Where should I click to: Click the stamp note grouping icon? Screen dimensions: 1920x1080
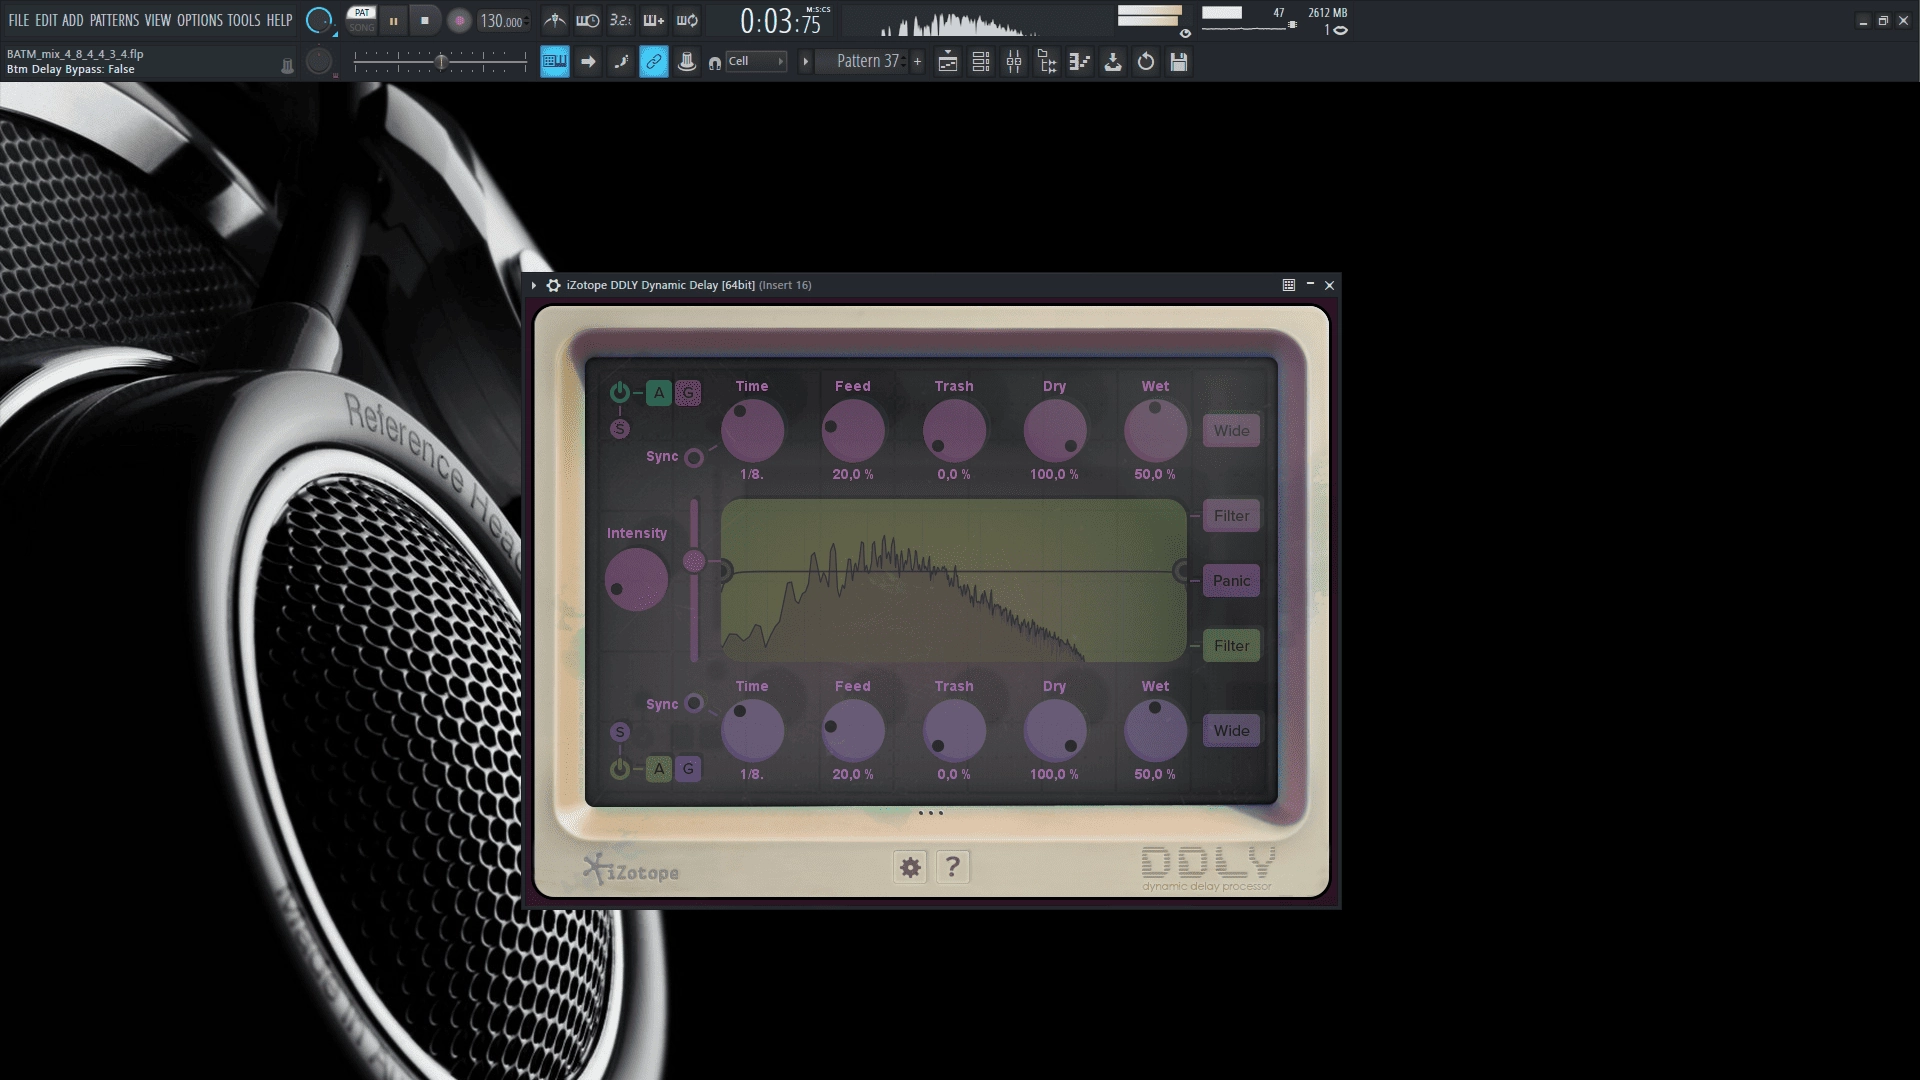(687, 62)
